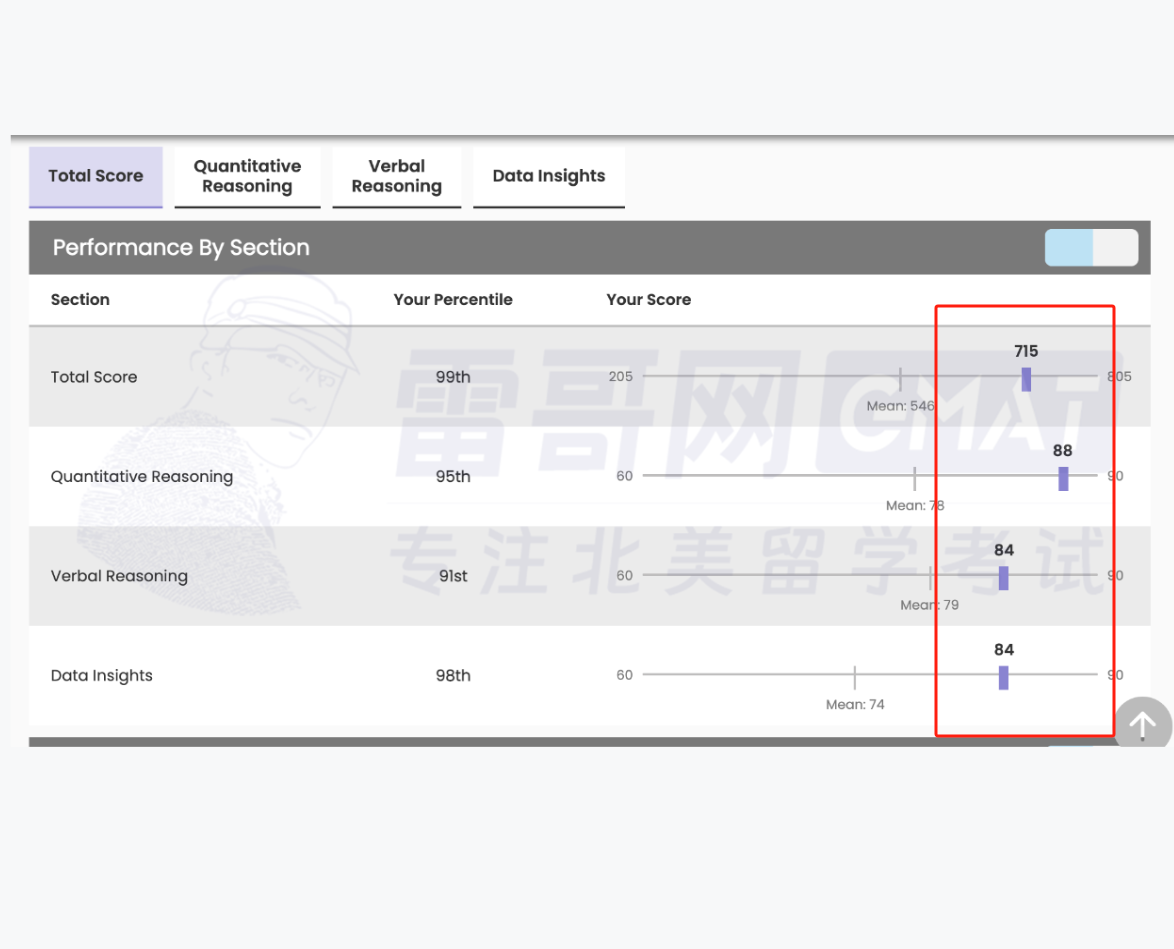Screen dimensions: 1174x949
Task: Click the '99th' percentile value
Action: pyautogui.click(x=453, y=377)
